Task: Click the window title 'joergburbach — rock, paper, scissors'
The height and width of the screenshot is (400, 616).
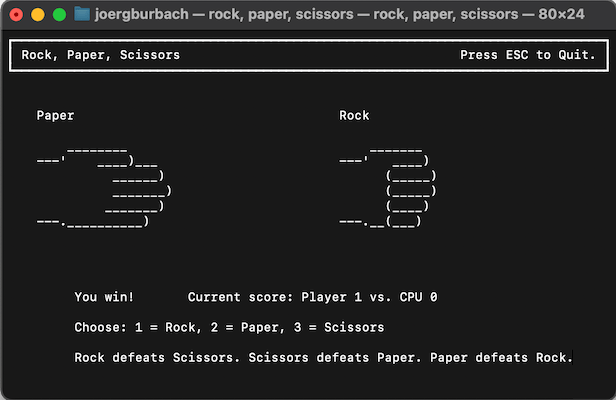Action: (x=339, y=15)
